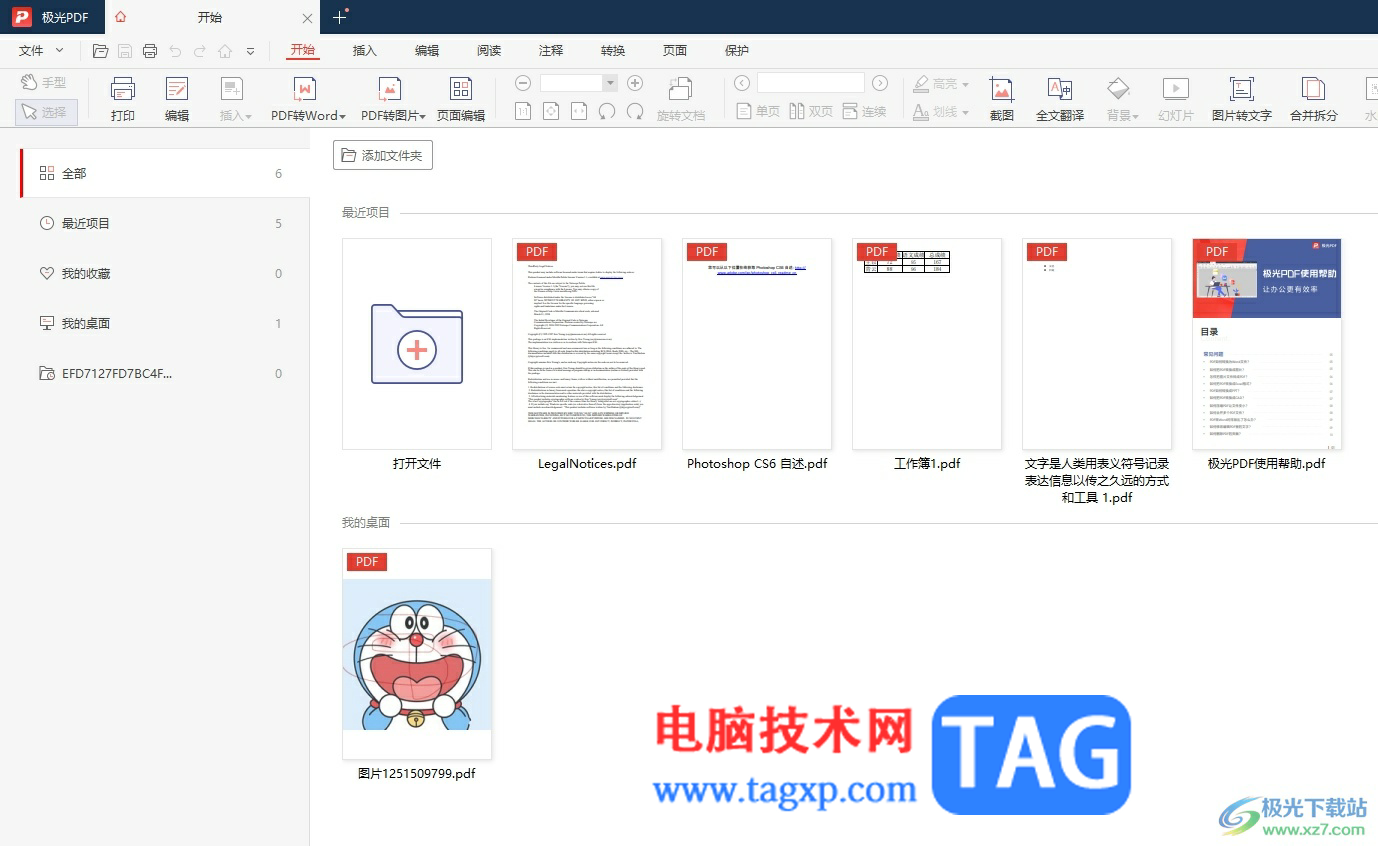Click the home icon in quick toolbar
The image size is (1378, 846).
point(225,51)
